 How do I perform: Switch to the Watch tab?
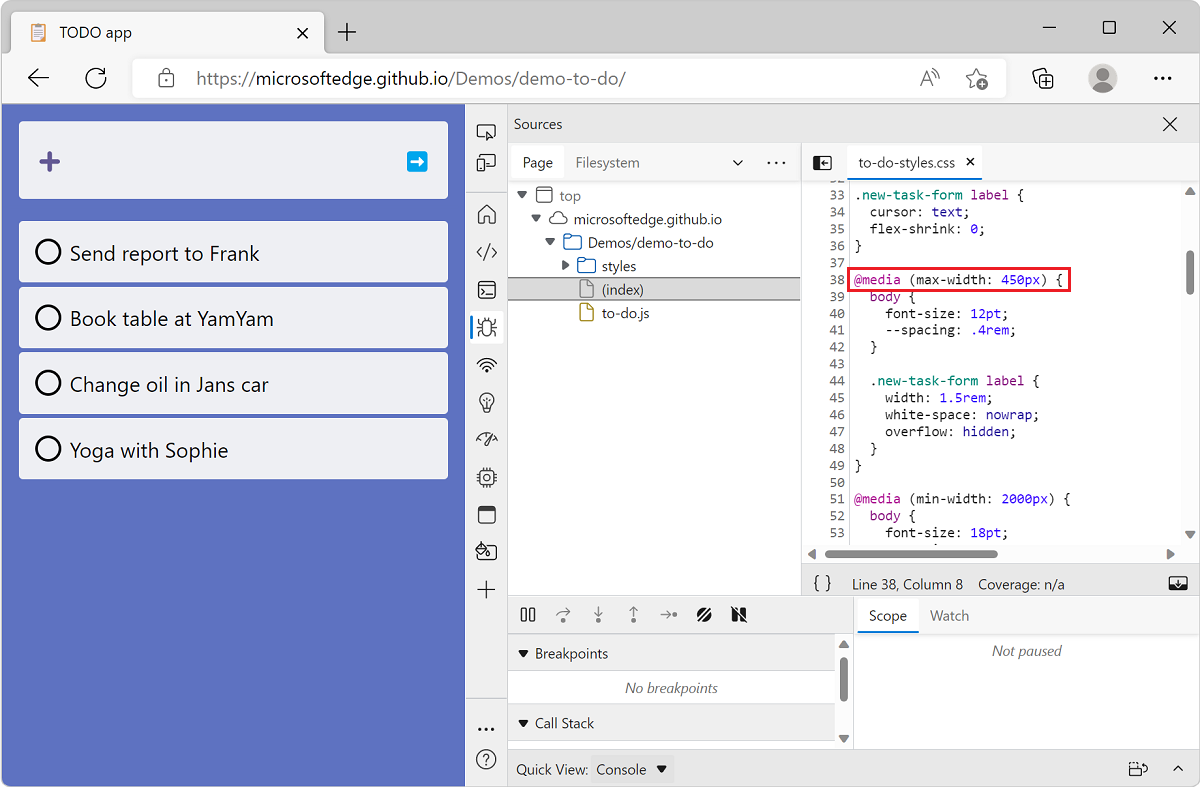point(948,615)
